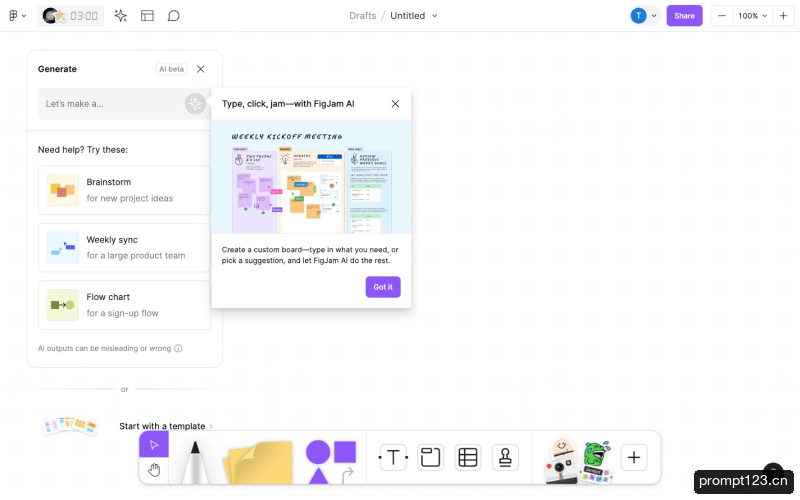
Task: Close the FigJam AI tooltip popup
Action: [x=395, y=104]
